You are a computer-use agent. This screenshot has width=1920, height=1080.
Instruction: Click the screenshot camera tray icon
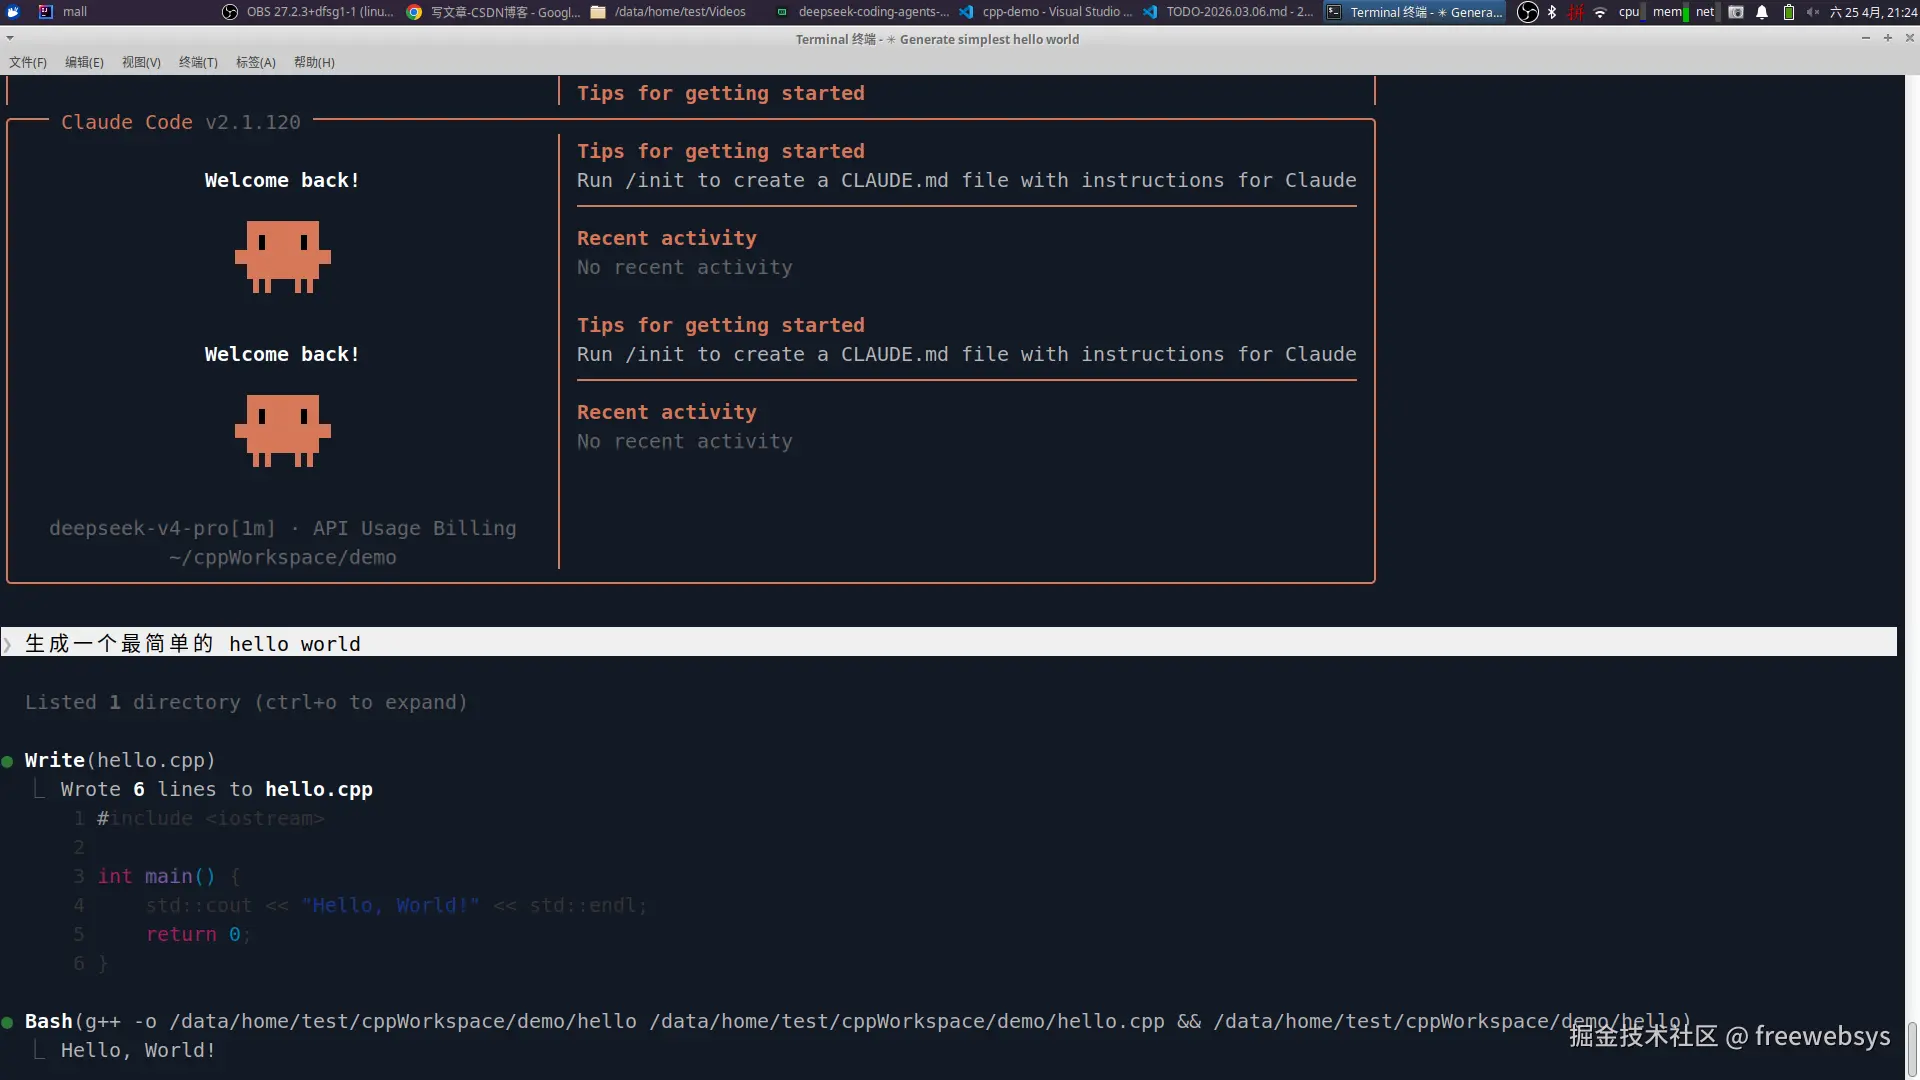[1736, 12]
